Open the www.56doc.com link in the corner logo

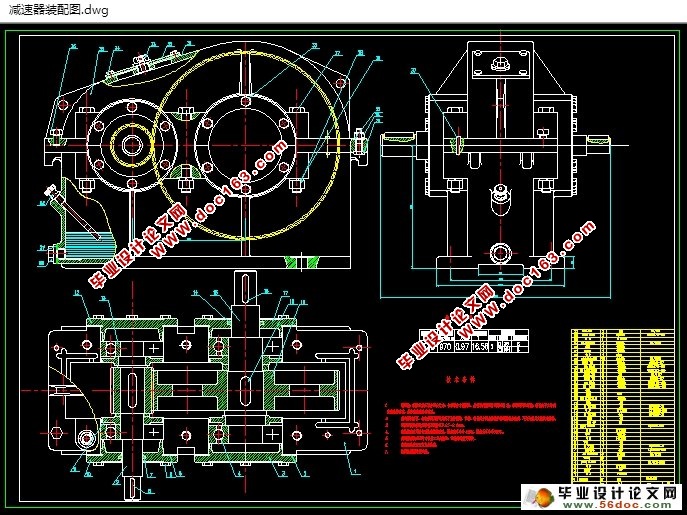click(x=617, y=505)
